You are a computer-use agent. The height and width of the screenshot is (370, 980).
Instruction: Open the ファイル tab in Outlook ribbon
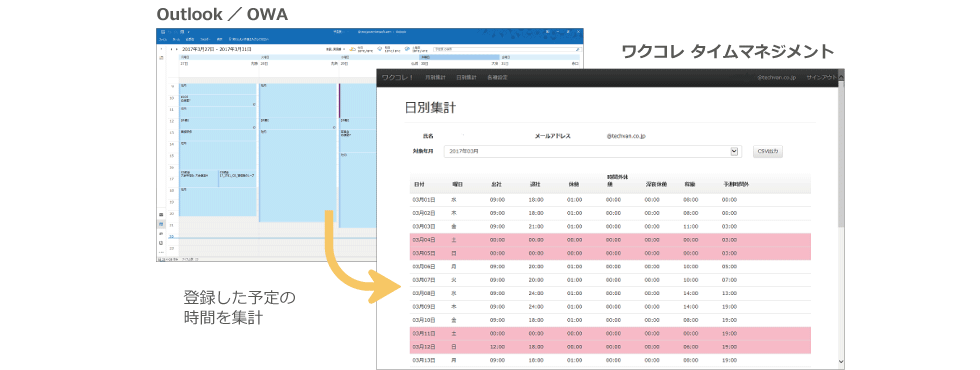pos(162,39)
